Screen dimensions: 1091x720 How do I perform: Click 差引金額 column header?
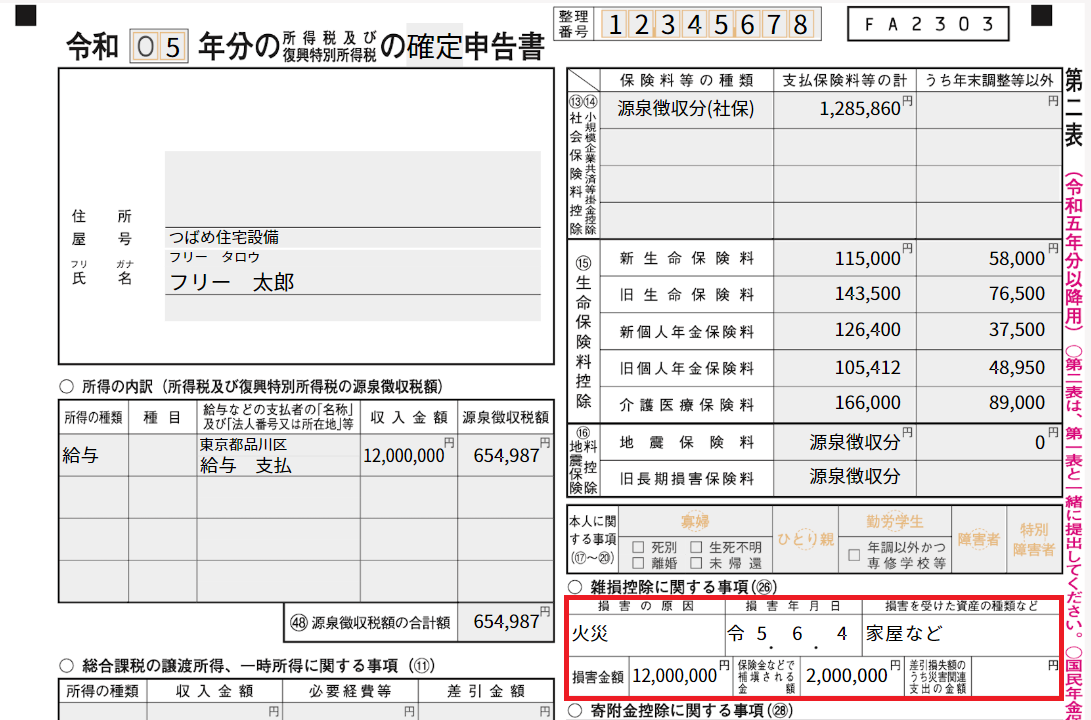click(x=485, y=691)
